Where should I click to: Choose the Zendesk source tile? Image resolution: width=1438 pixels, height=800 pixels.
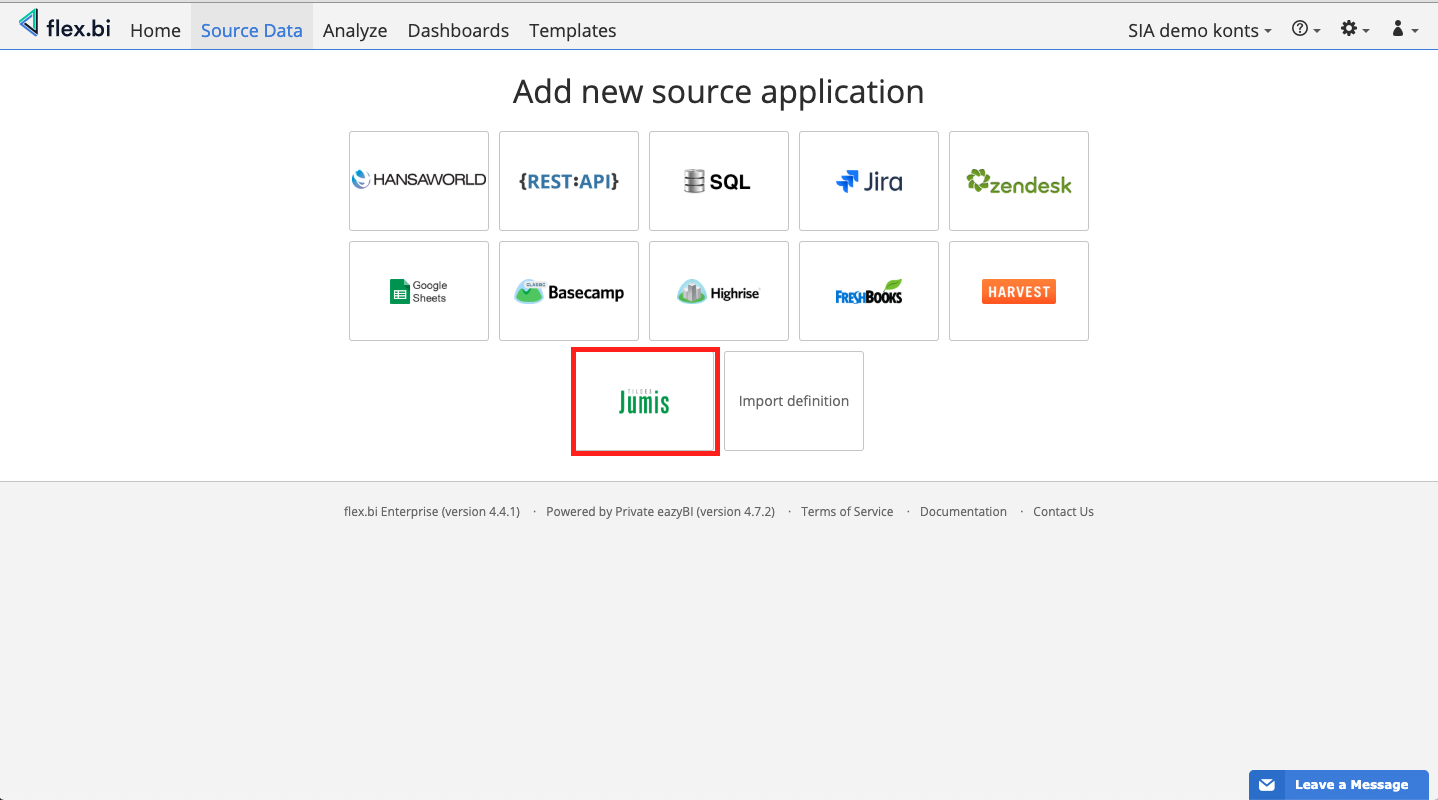pyautogui.click(x=1018, y=181)
